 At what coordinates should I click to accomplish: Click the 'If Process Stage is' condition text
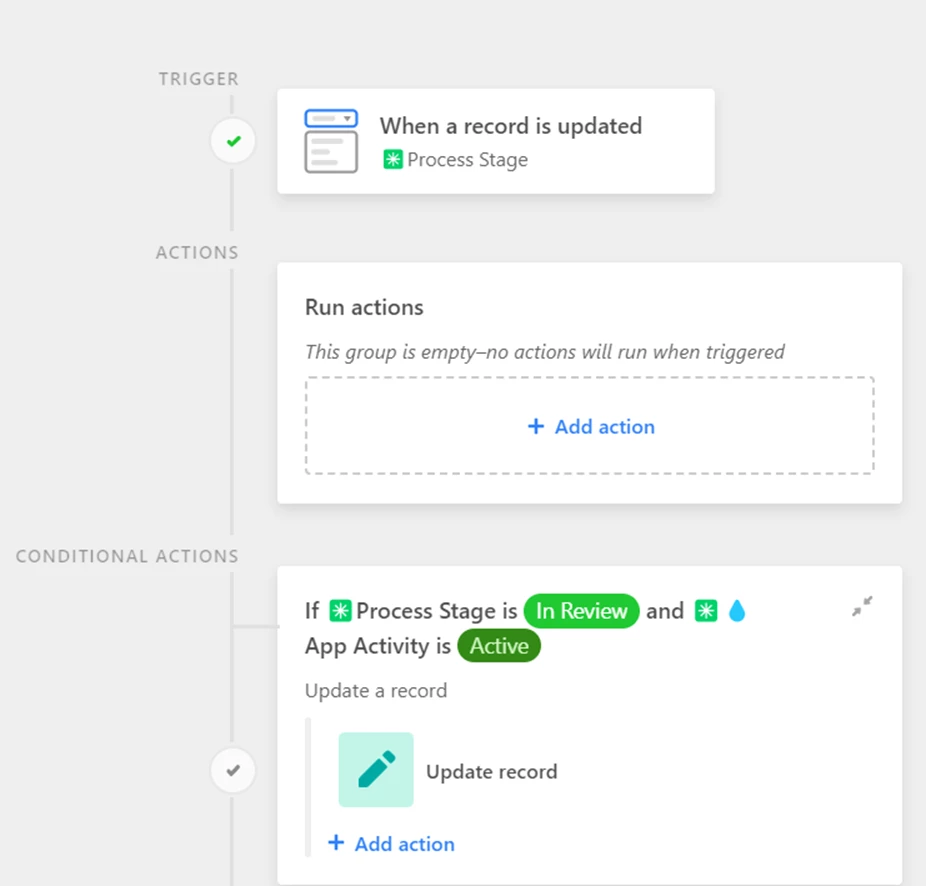pos(411,611)
